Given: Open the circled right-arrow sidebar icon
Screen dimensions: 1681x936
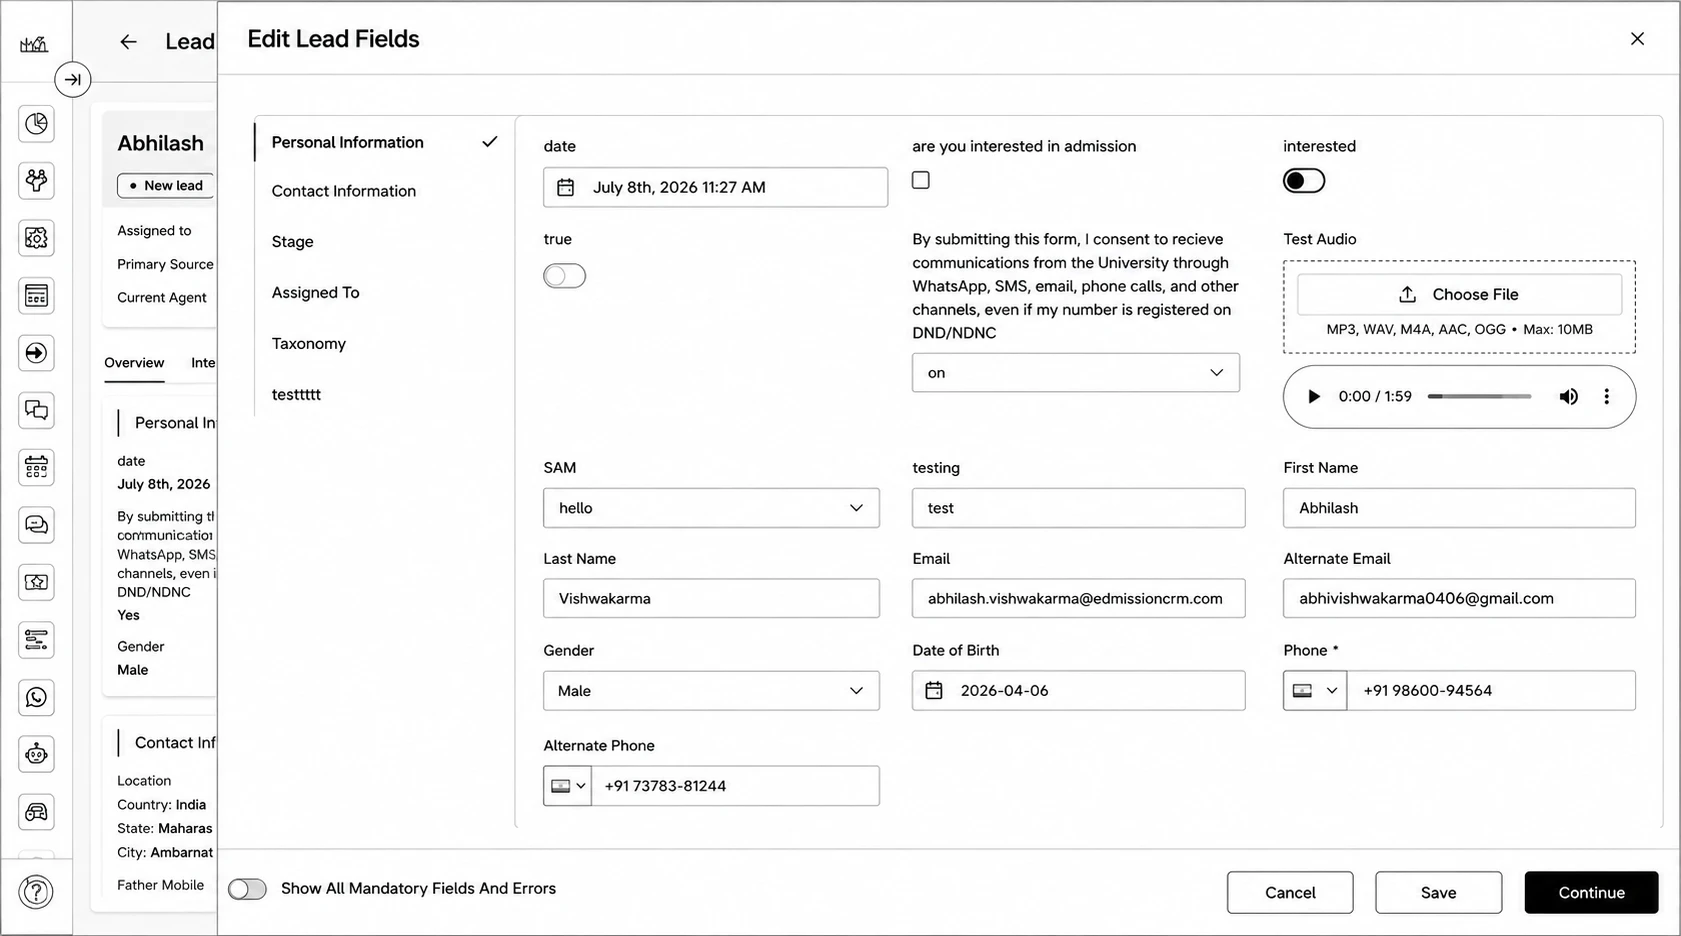Looking at the screenshot, I should (x=36, y=353).
